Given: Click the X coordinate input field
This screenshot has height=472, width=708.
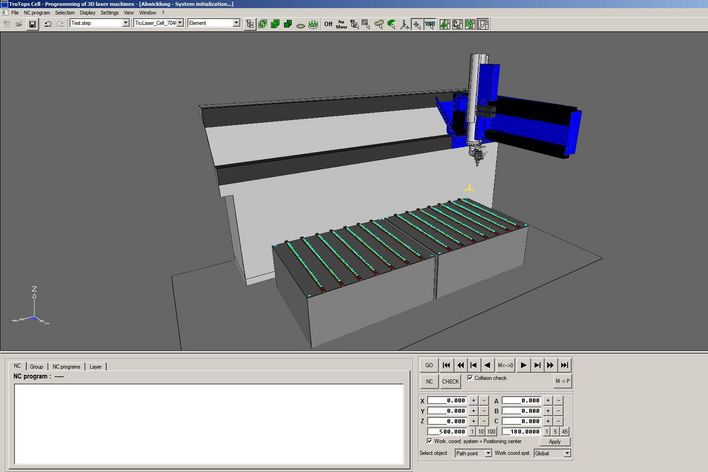Looking at the screenshot, I should [446, 400].
